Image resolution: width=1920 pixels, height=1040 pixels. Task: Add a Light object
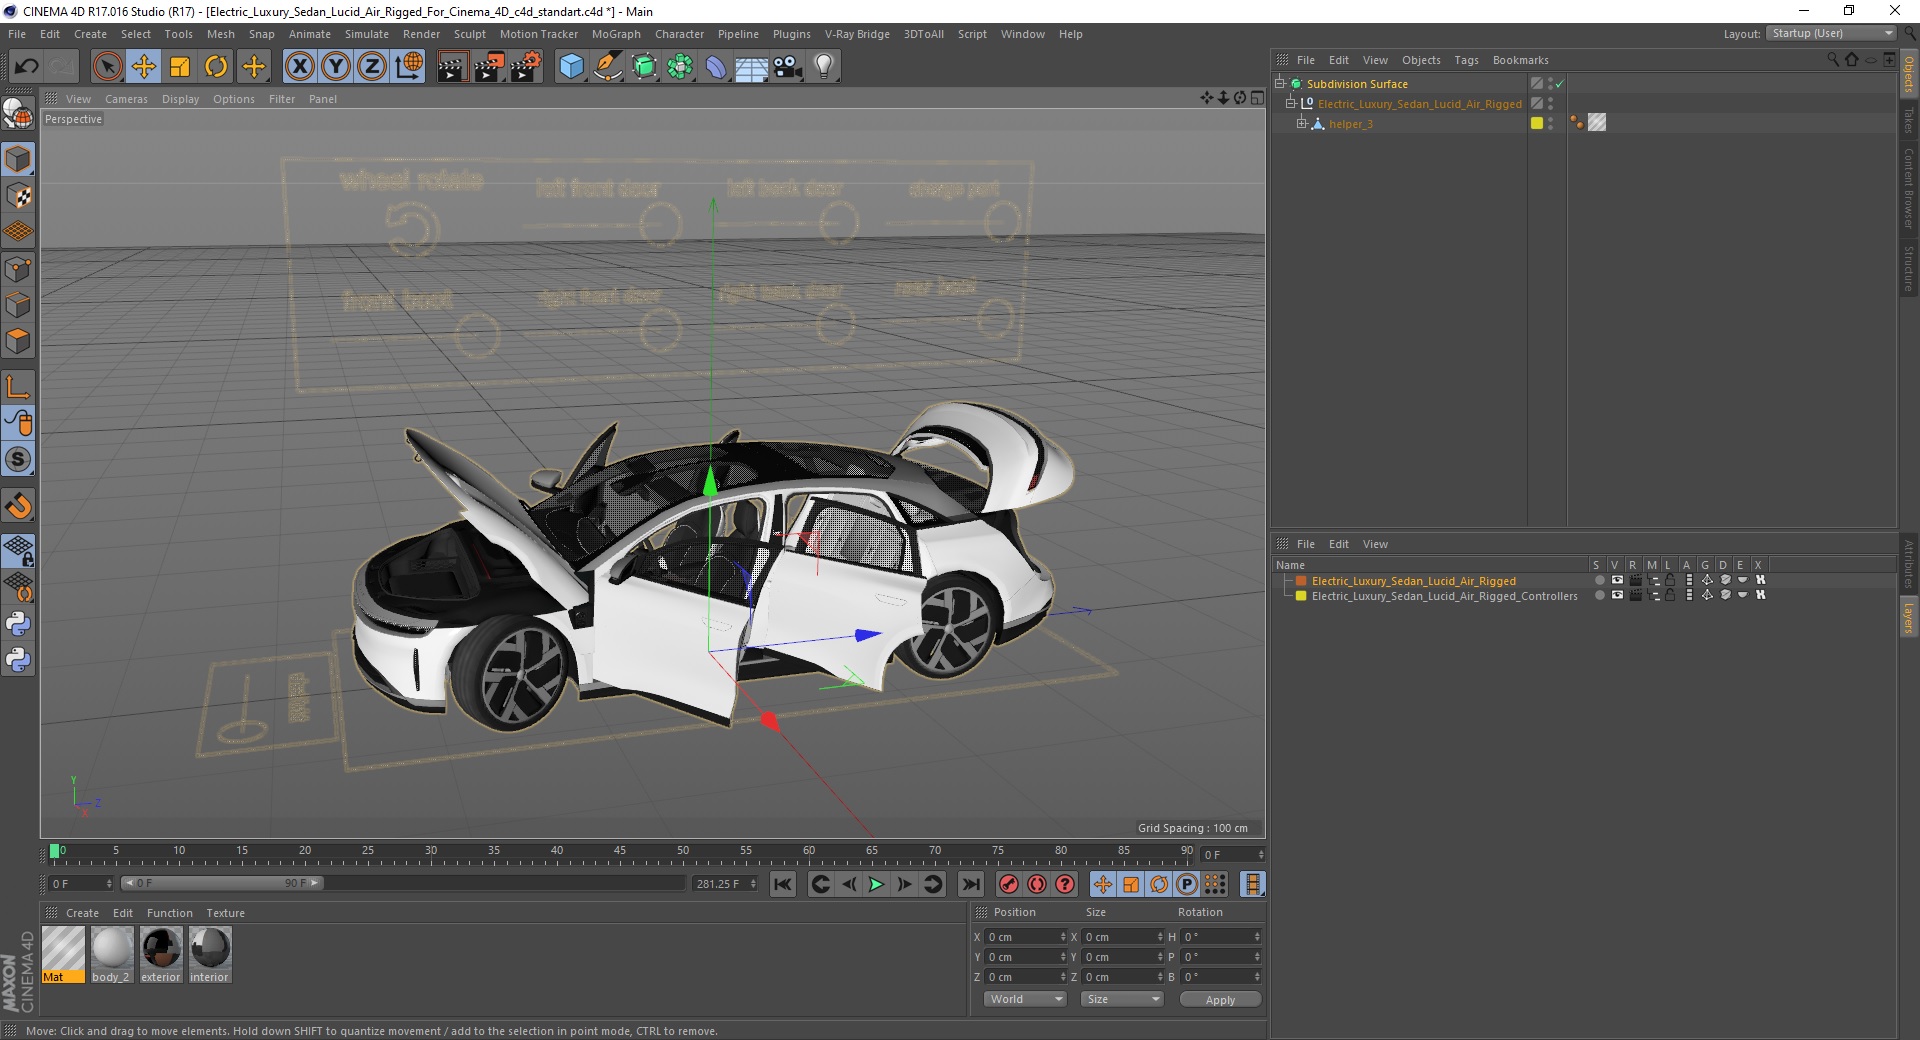point(823,67)
